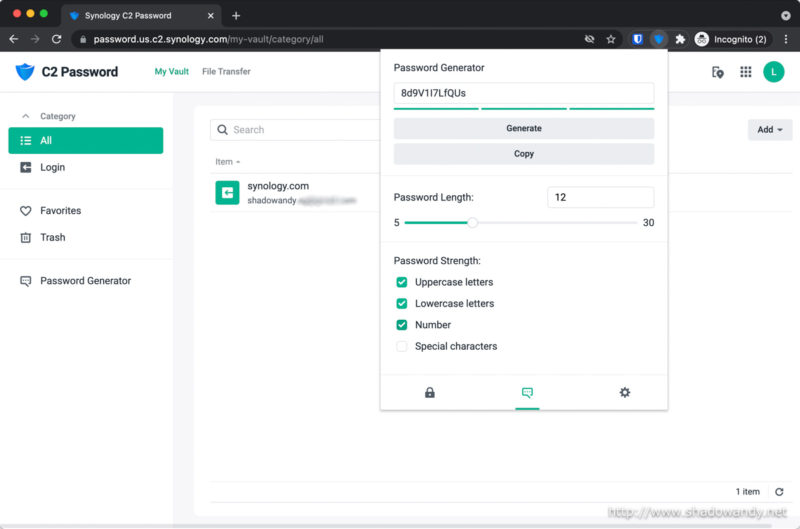Viewport: 800px width, 529px height.
Task: Open settings gear in extension popup
Action: tap(625, 393)
